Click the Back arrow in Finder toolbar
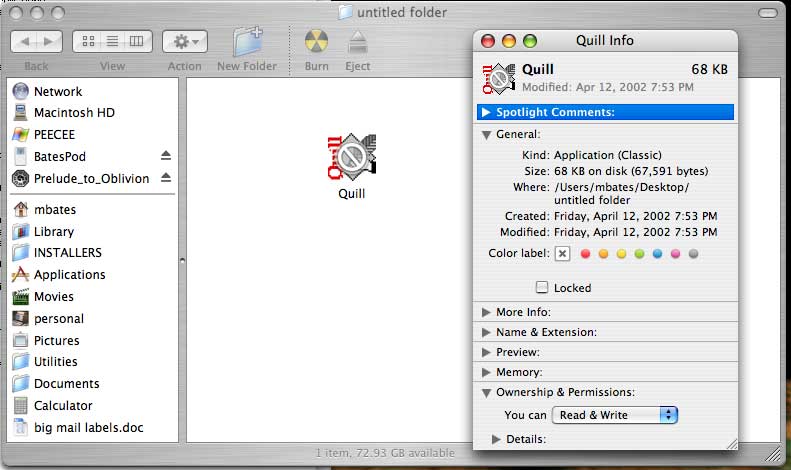791x470 pixels. (x=24, y=41)
